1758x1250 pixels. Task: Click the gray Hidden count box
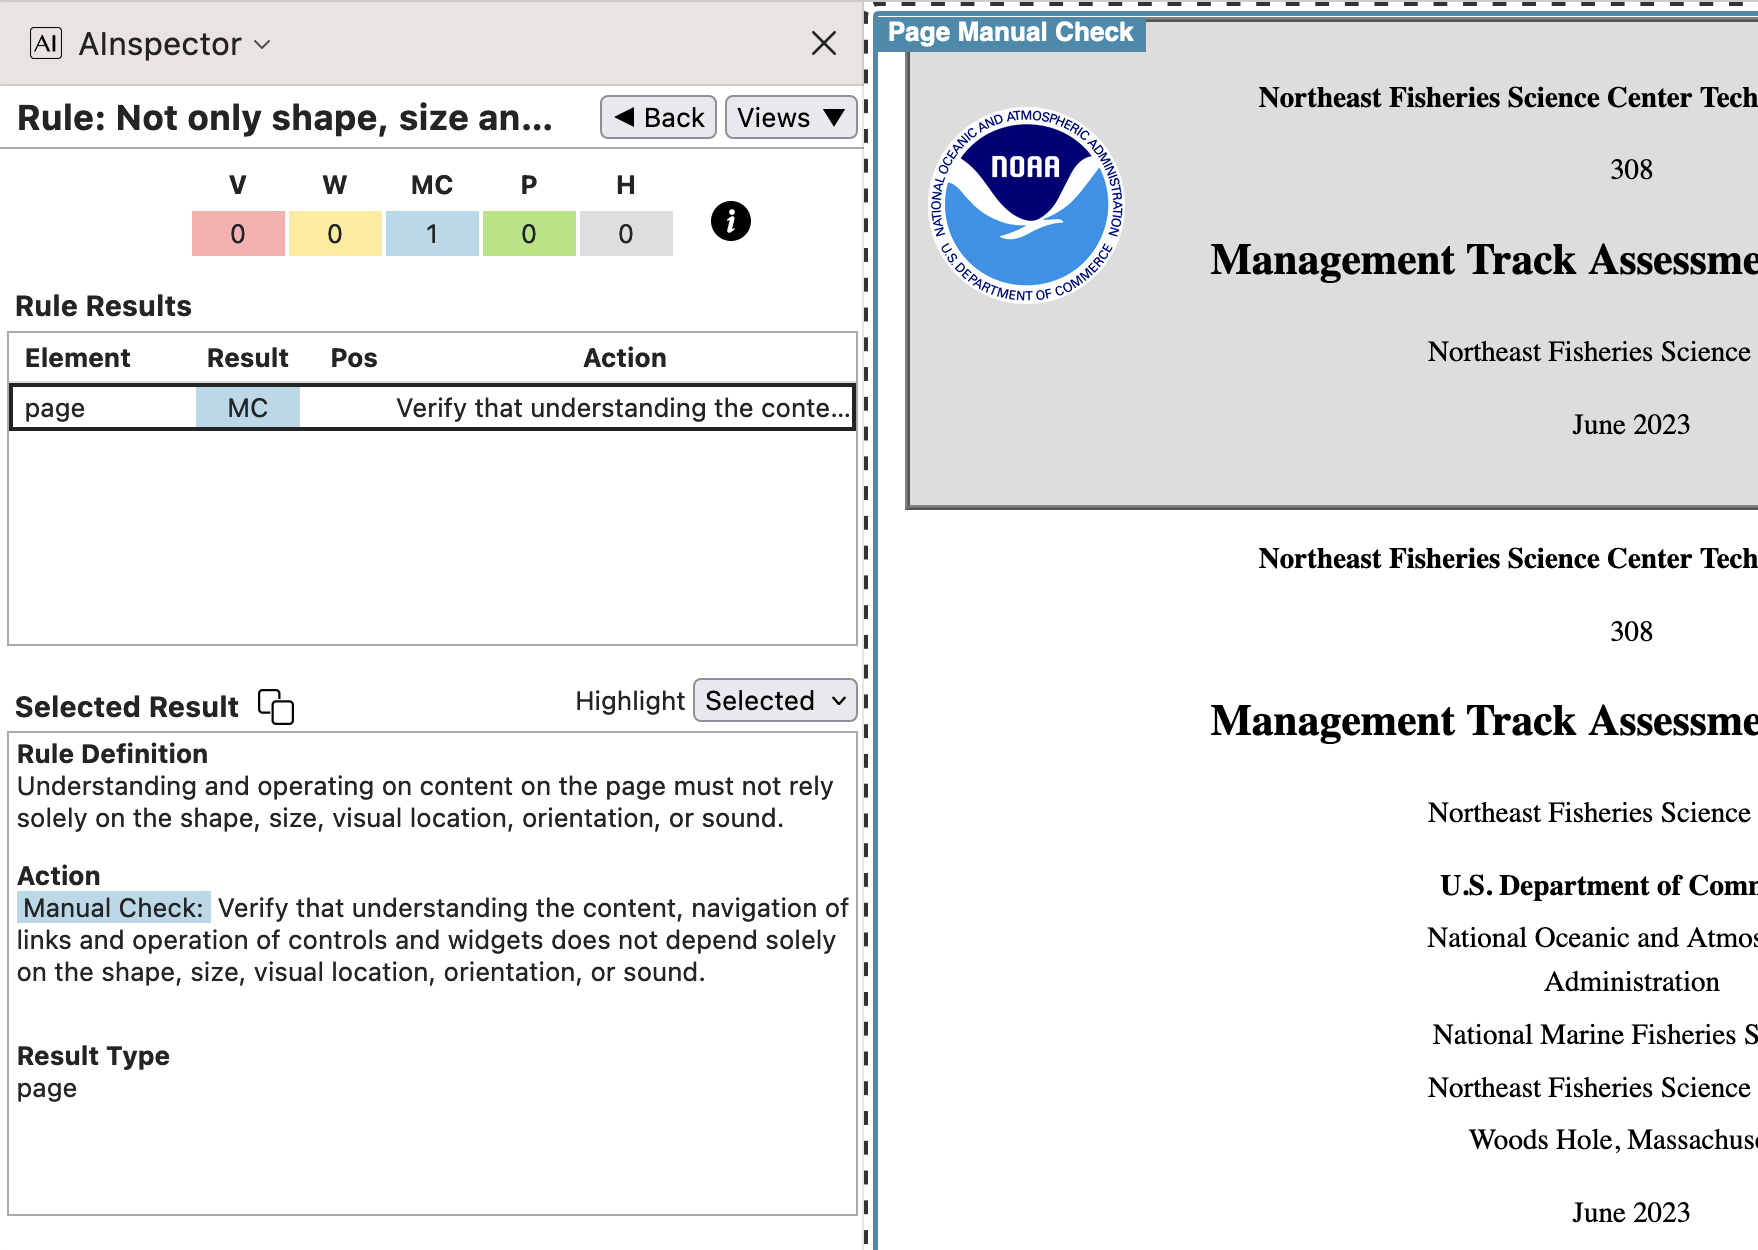point(626,233)
